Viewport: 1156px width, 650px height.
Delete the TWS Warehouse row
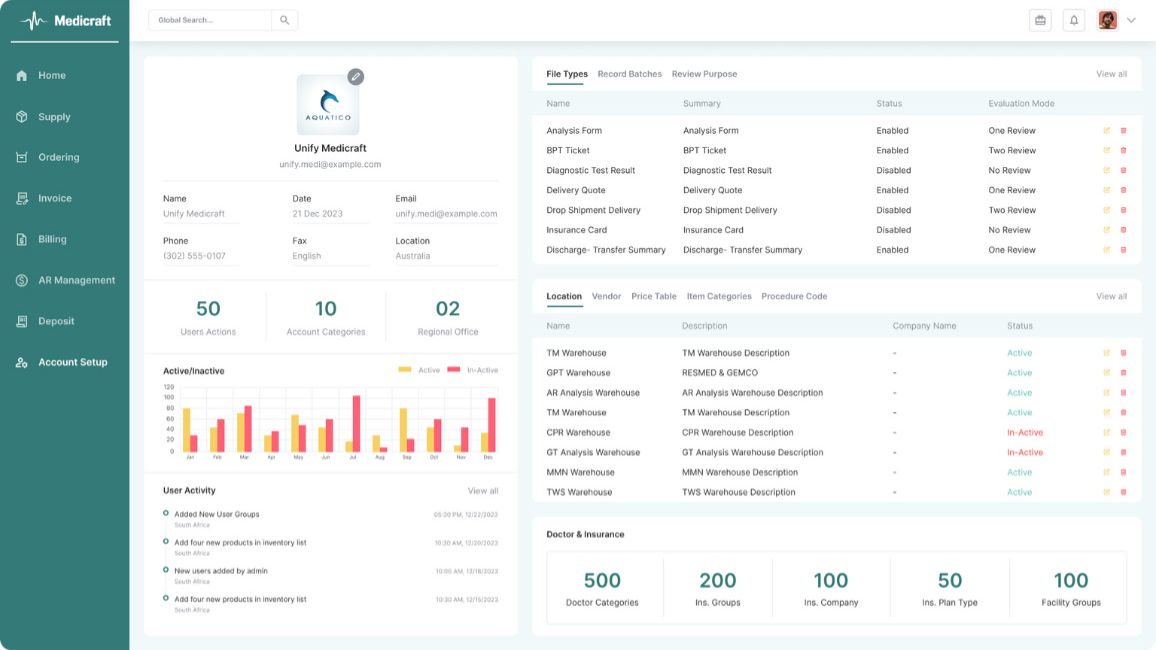(1123, 492)
